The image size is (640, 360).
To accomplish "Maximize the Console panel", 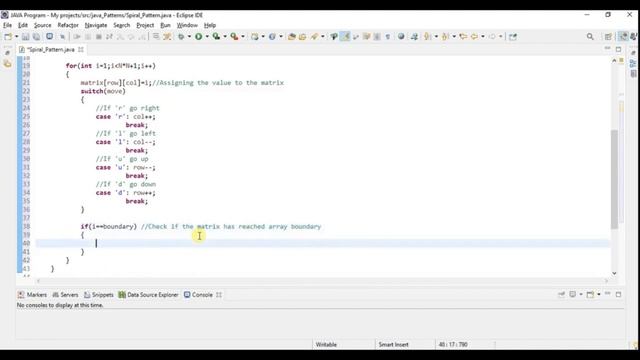I will [618, 294].
